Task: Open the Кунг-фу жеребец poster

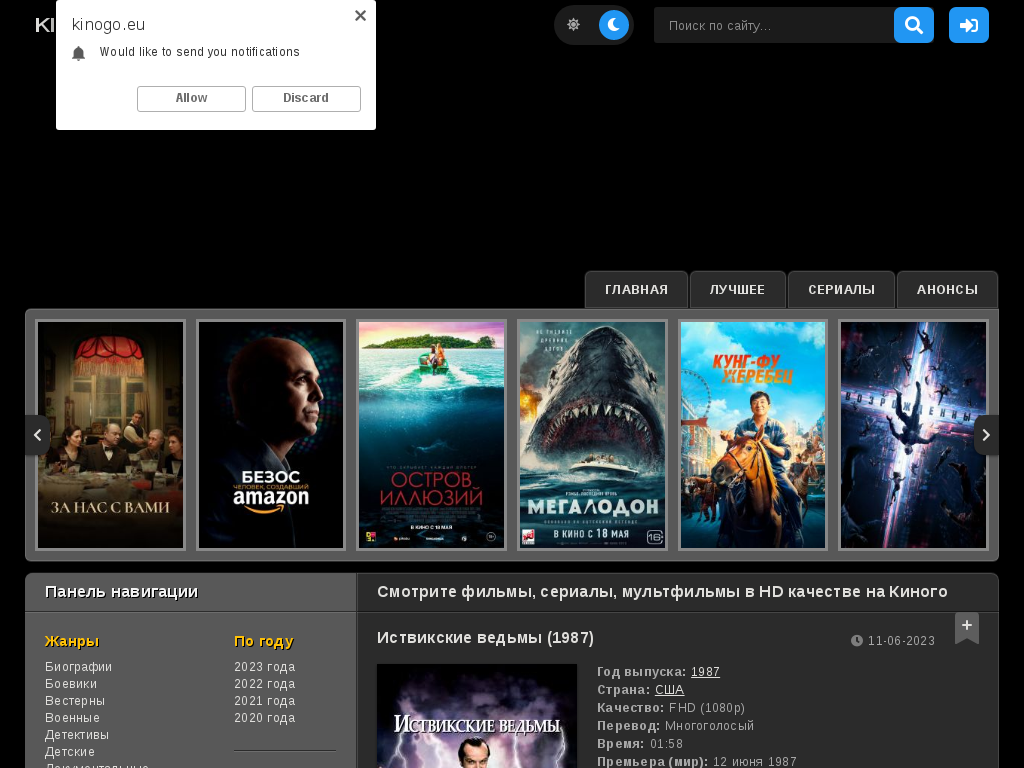Action: tap(753, 435)
